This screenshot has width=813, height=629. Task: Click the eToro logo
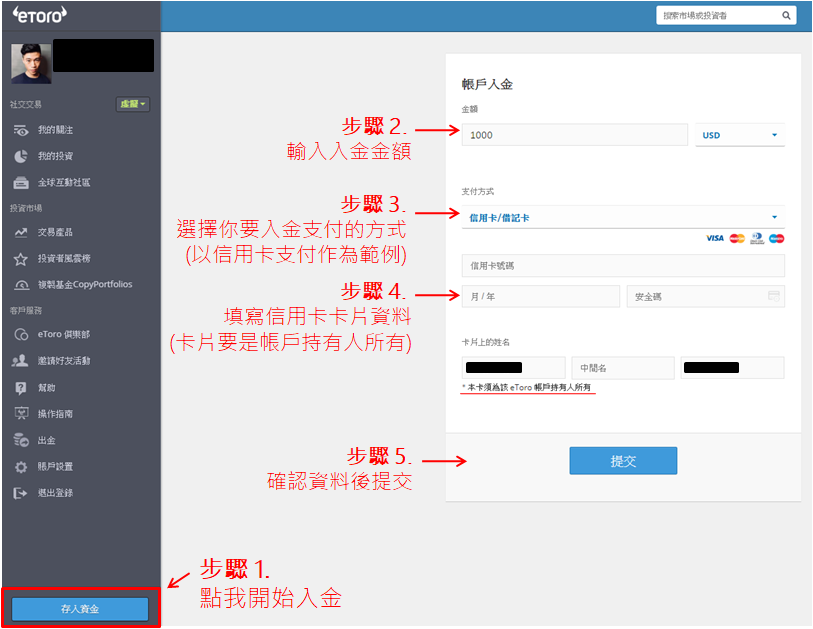click(40, 15)
